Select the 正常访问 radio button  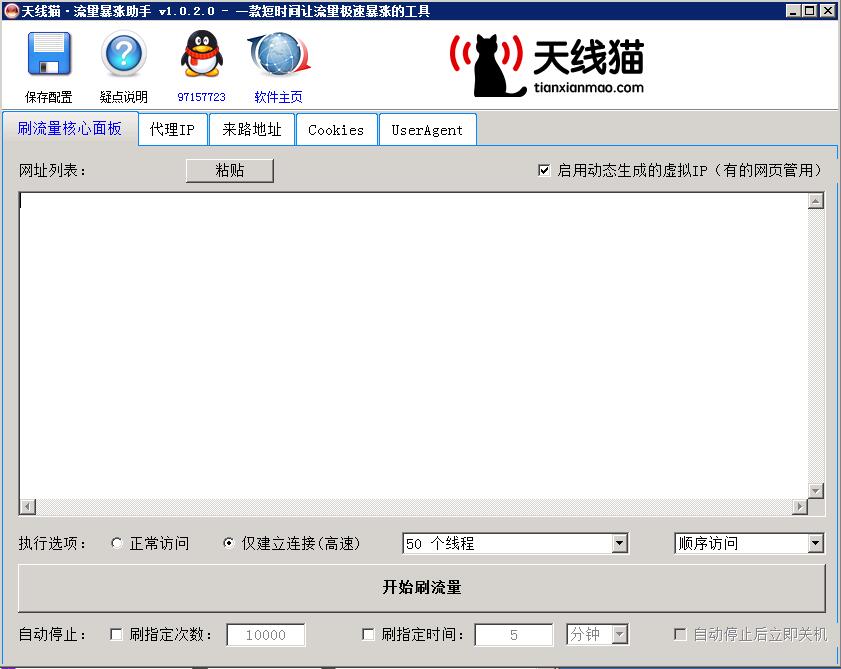(116, 543)
